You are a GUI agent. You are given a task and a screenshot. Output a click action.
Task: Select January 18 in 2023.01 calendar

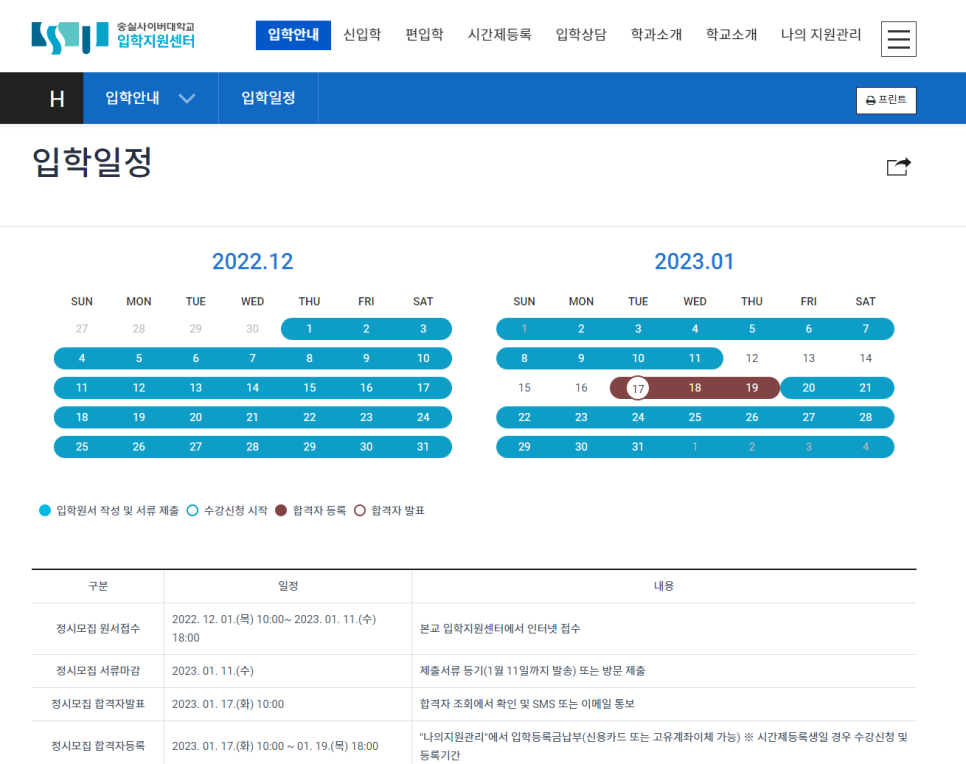click(x=695, y=388)
